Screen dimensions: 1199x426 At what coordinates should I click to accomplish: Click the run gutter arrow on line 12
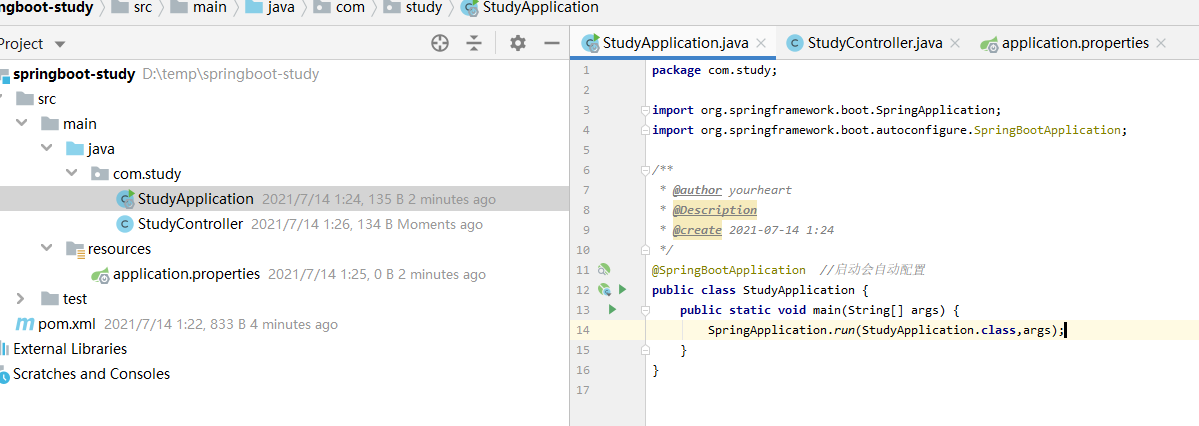click(622, 290)
